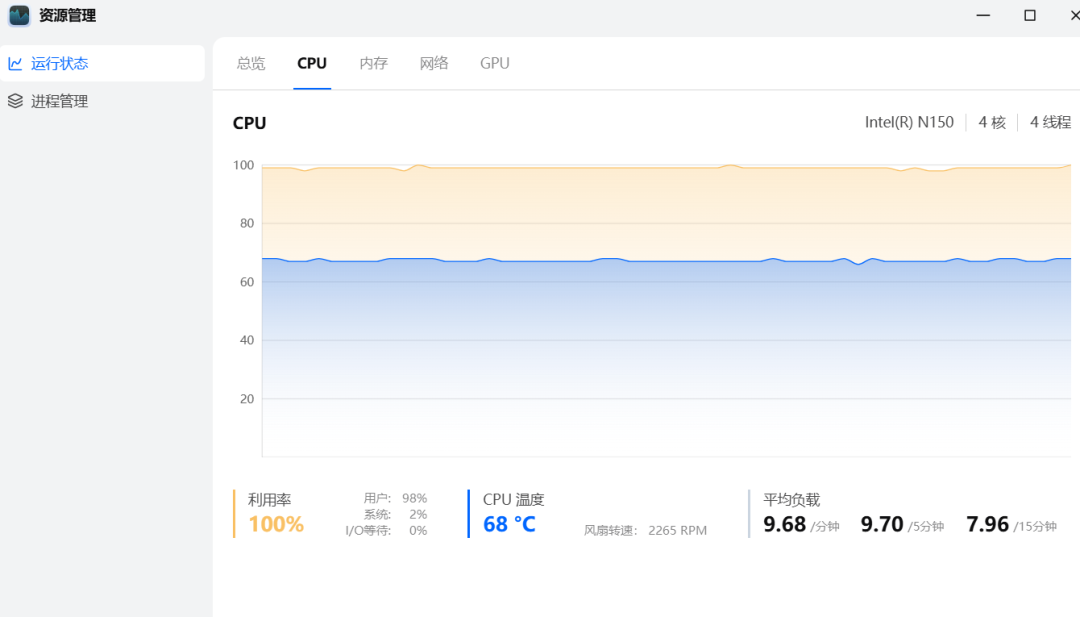Click the layers icon beside 进程管理
Image resolution: width=1080 pixels, height=617 pixels.
[x=15, y=101]
